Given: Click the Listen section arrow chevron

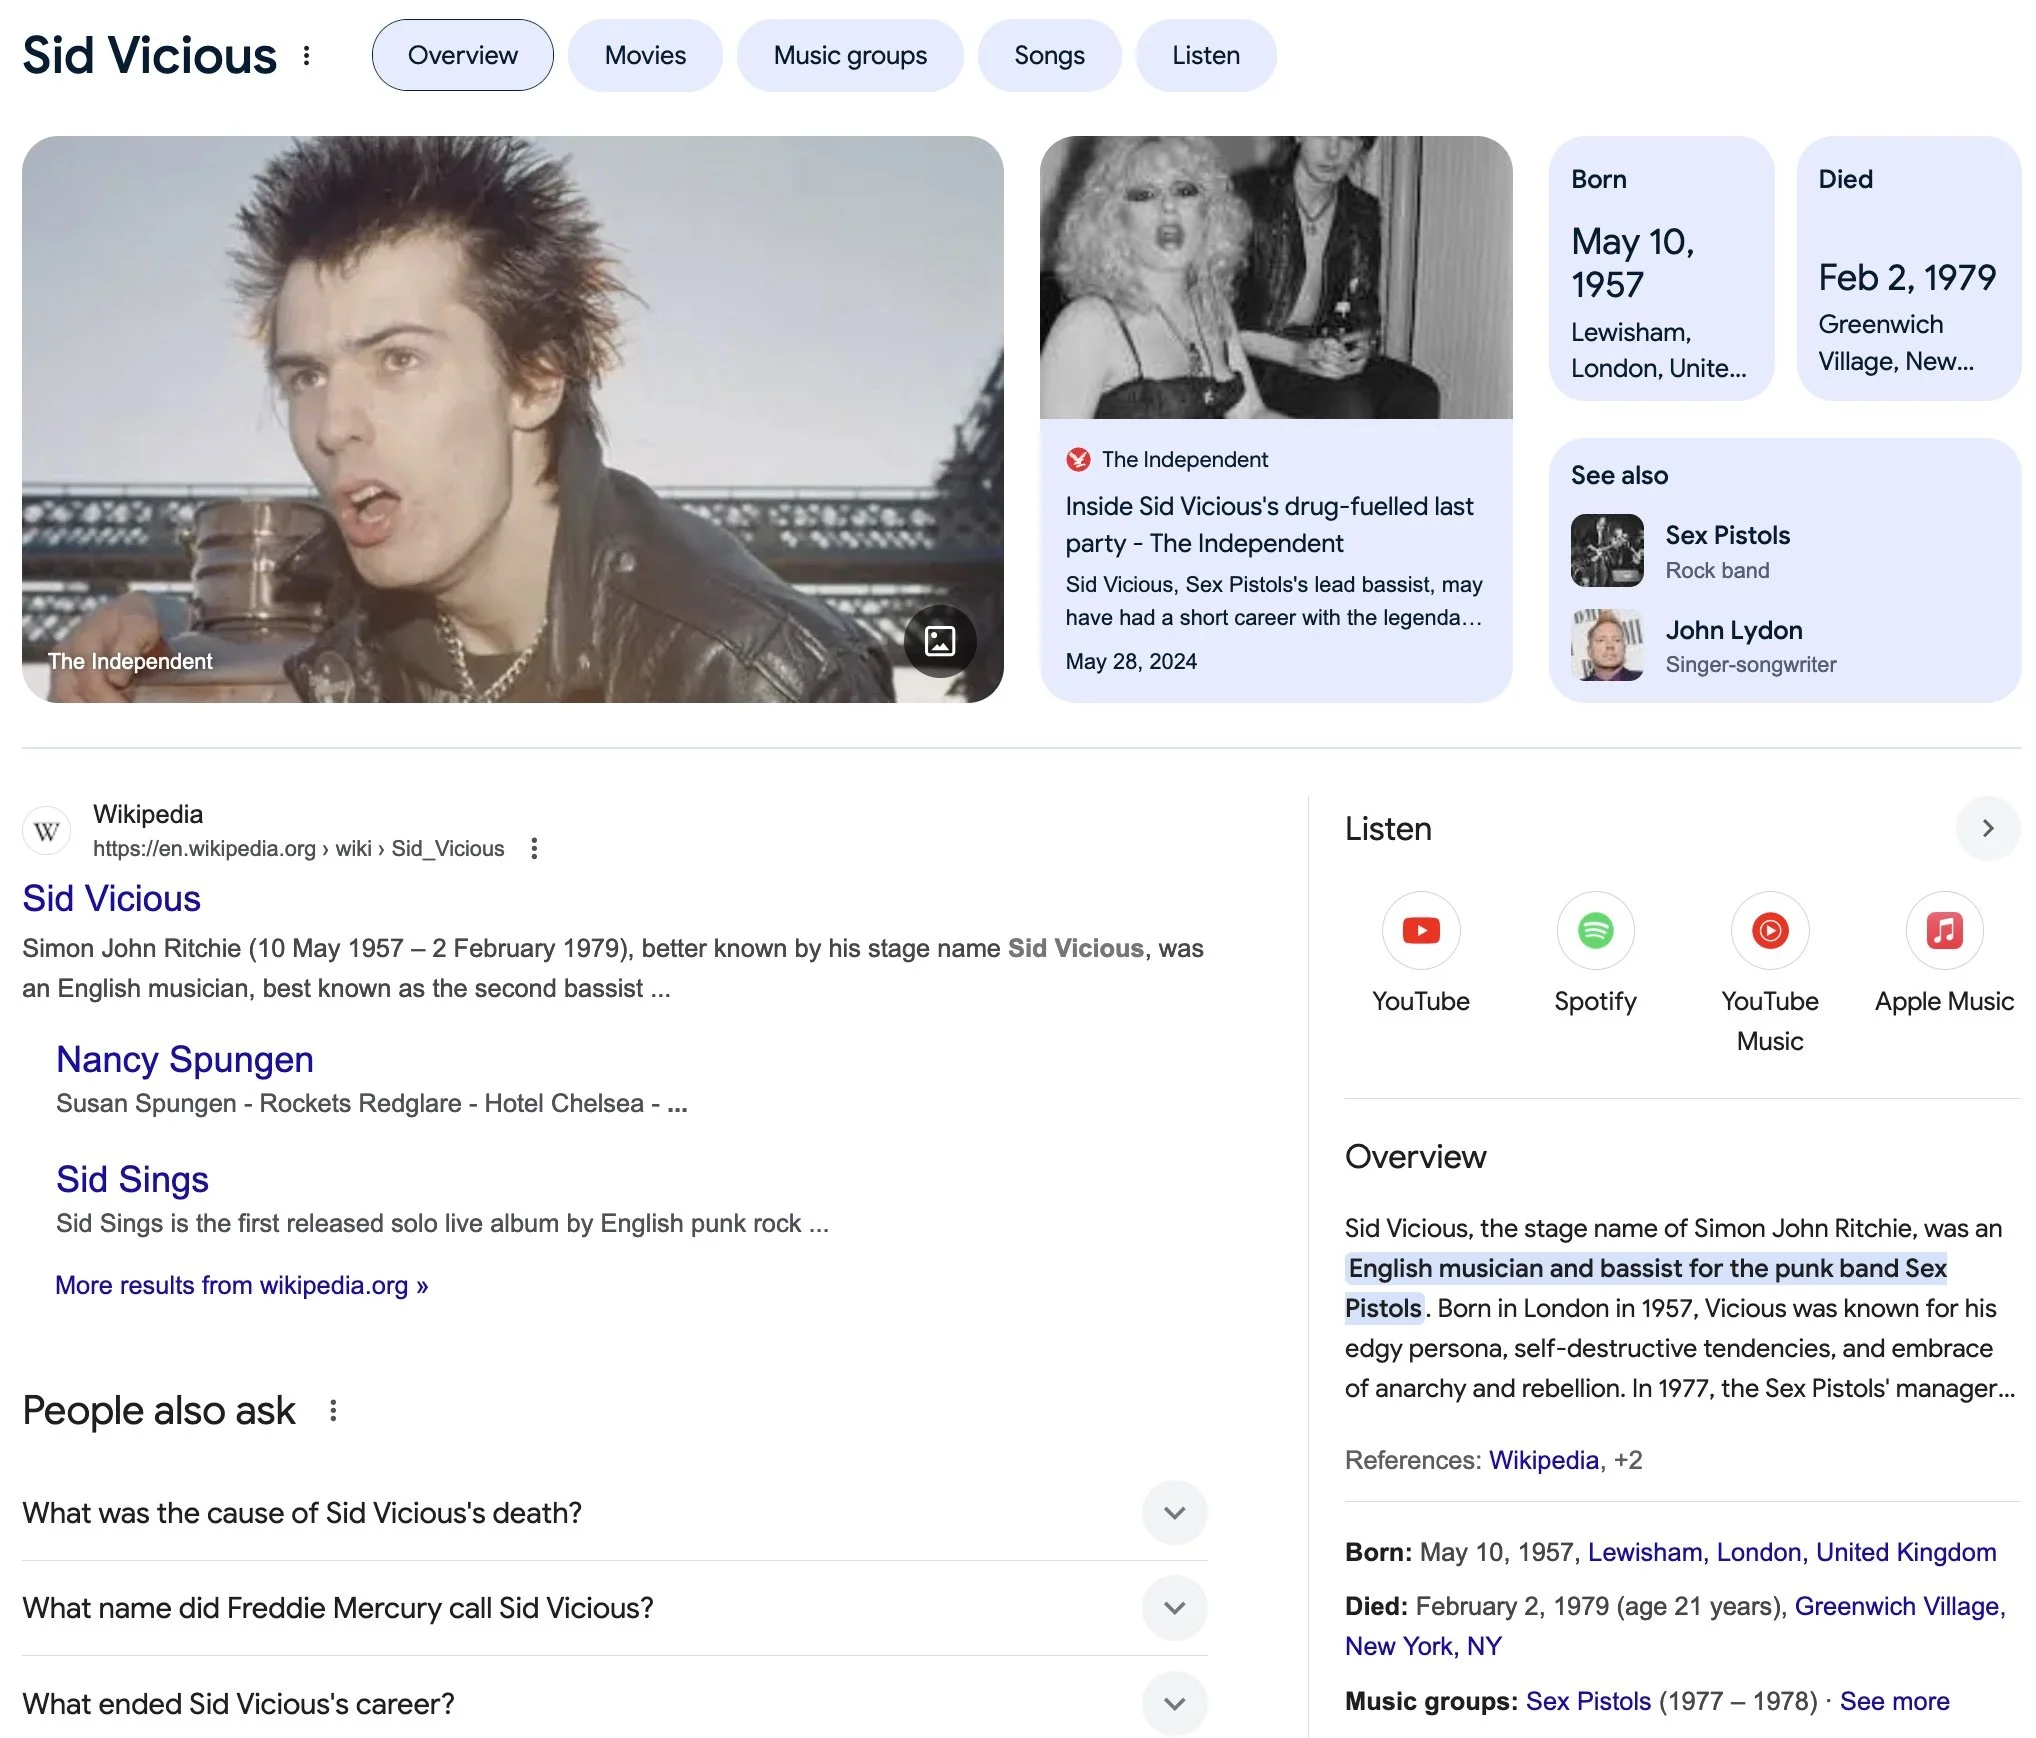Looking at the screenshot, I should [1987, 828].
